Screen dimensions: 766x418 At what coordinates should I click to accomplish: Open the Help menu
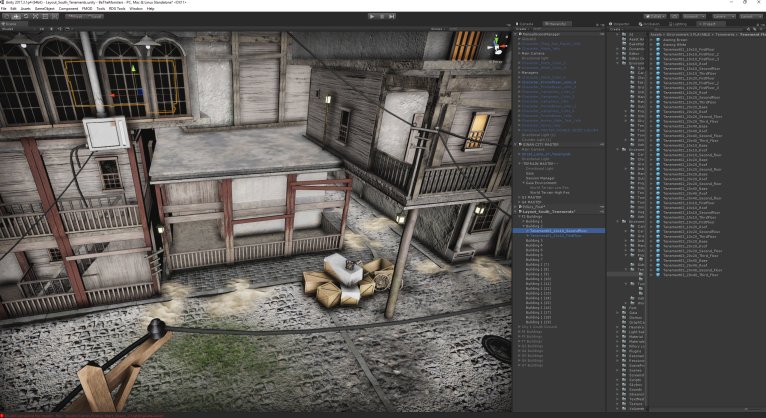[150, 8]
